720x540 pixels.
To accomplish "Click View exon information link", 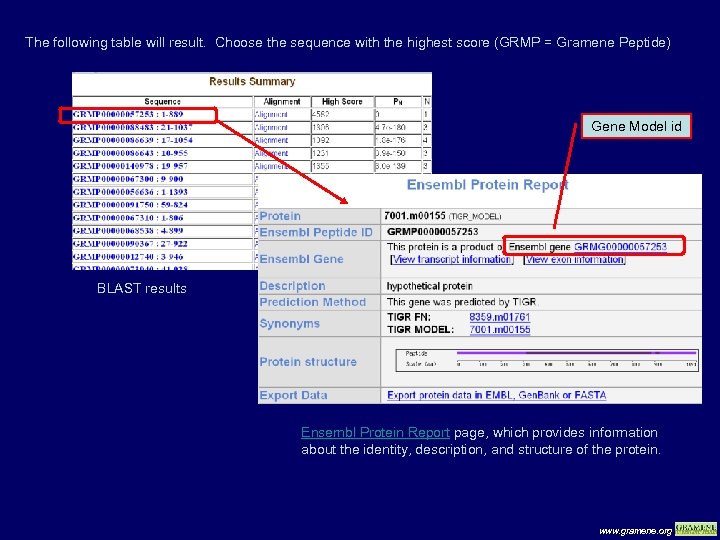I will pos(574,259).
